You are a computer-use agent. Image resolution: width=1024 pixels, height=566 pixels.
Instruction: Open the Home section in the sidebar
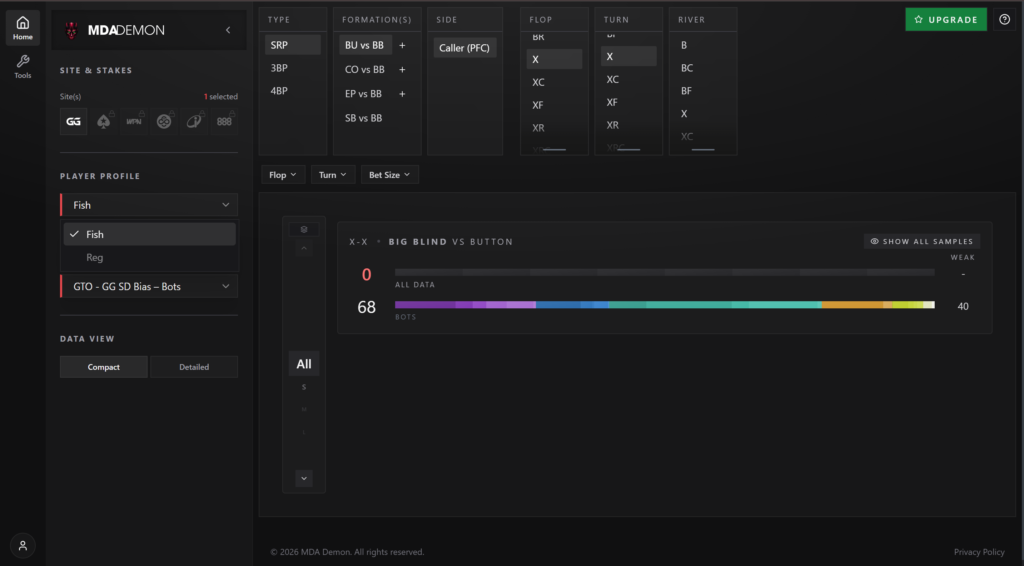pos(23,28)
